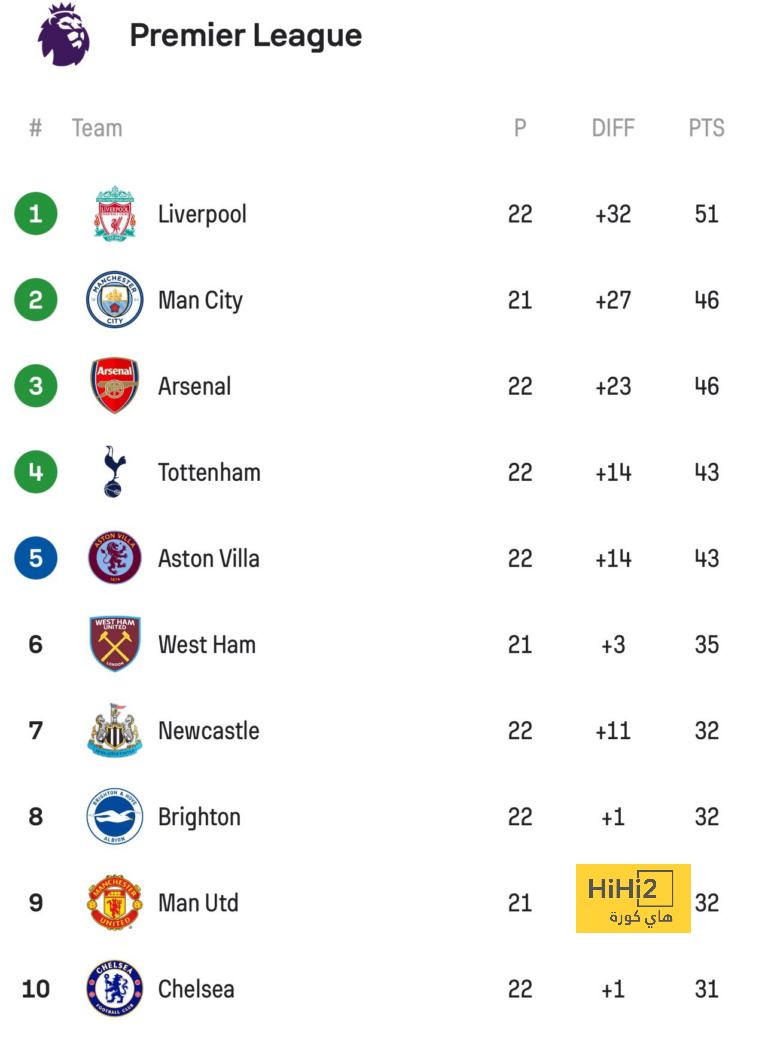Click the Man Utd red crest
768x1037 pixels.
114,903
